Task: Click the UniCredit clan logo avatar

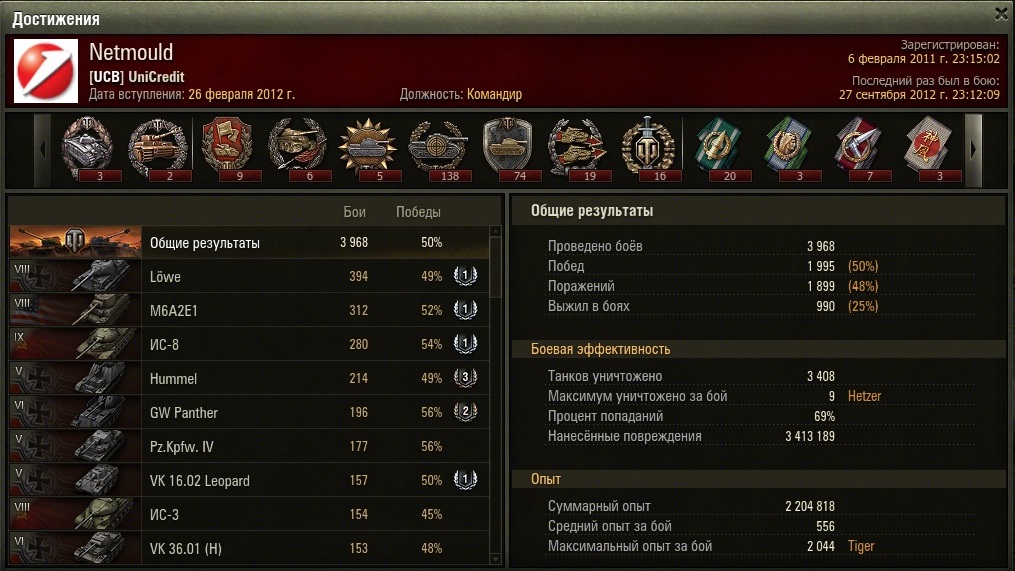Action: [x=46, y=71]
